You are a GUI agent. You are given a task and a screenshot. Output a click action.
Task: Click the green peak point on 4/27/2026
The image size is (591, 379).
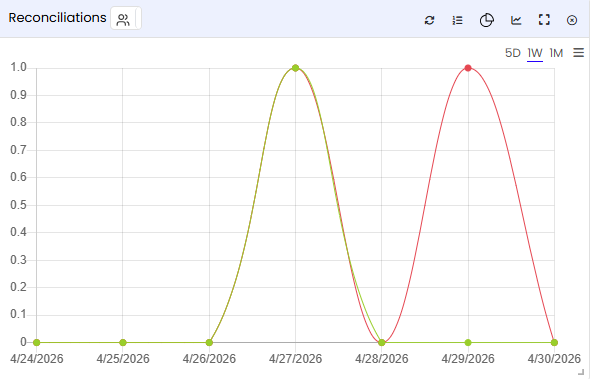click(x=296, y=68)
